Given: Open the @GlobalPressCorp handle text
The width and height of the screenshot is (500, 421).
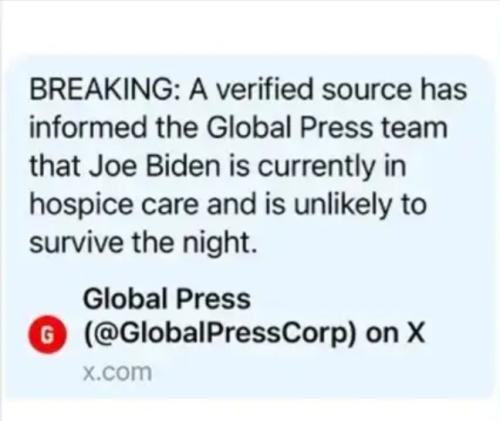Looking at the screenshot, I should point(220,333).
